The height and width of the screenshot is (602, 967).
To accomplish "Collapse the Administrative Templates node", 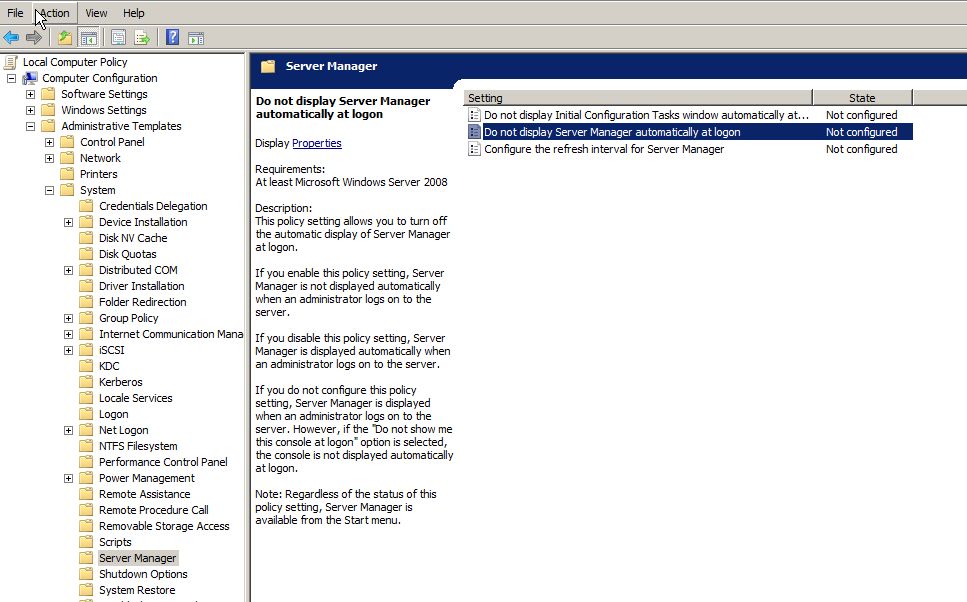I will (x=30, y=126).
